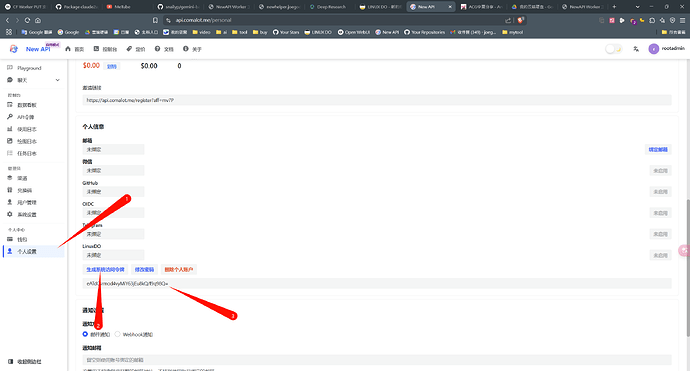Click the red delete personal account button
The height and width of the screenshot is (371, 690).
(x=179, y=269)
